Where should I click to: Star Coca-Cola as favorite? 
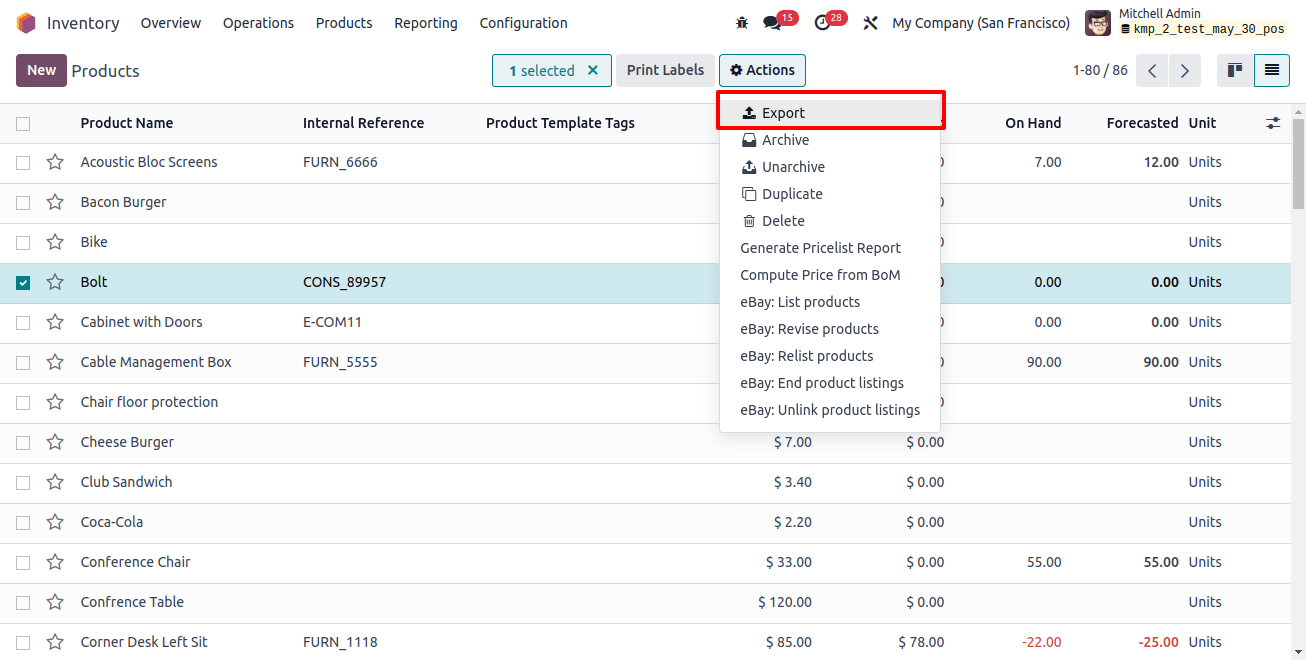(x=55, y=522)
